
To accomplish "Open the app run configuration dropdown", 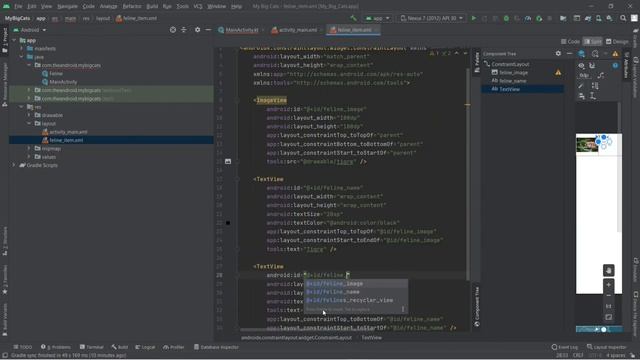I will [x=378, y=18].
